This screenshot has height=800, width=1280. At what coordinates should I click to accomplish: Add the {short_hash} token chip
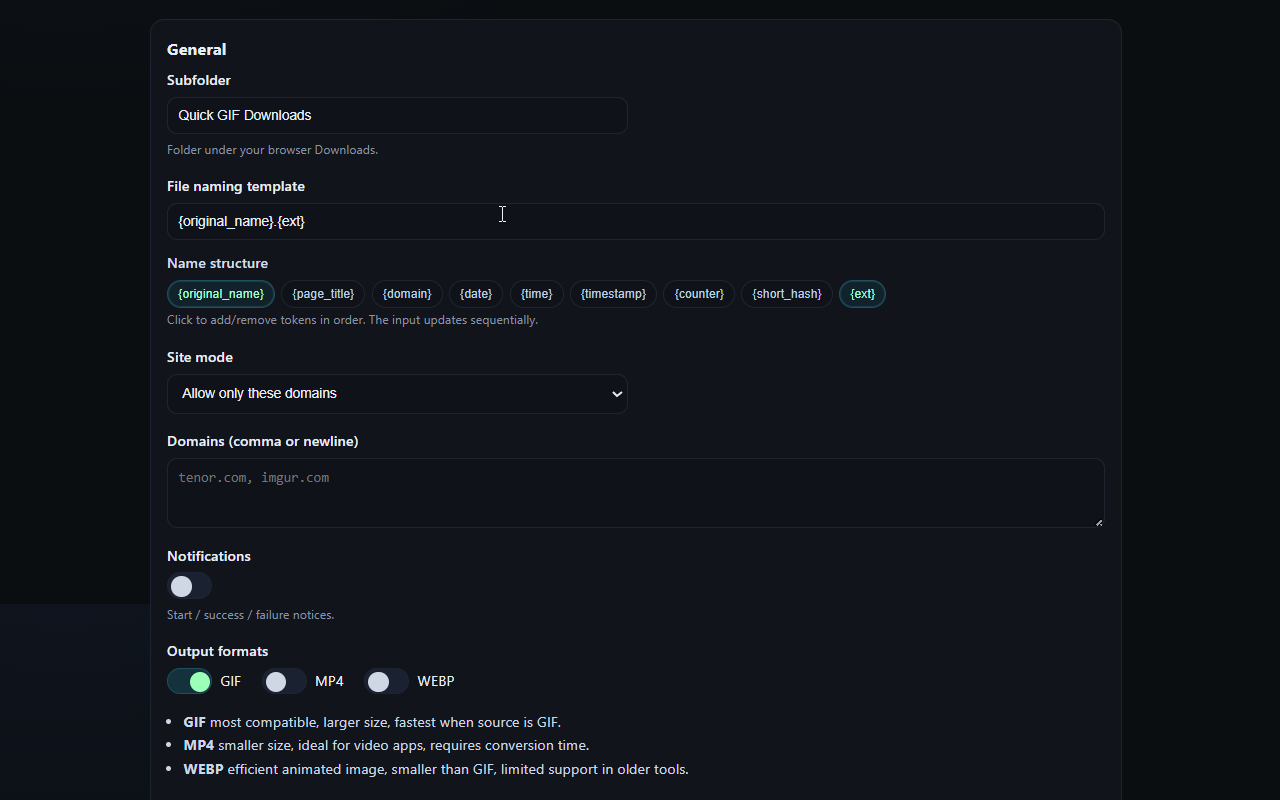click(787, 294)
